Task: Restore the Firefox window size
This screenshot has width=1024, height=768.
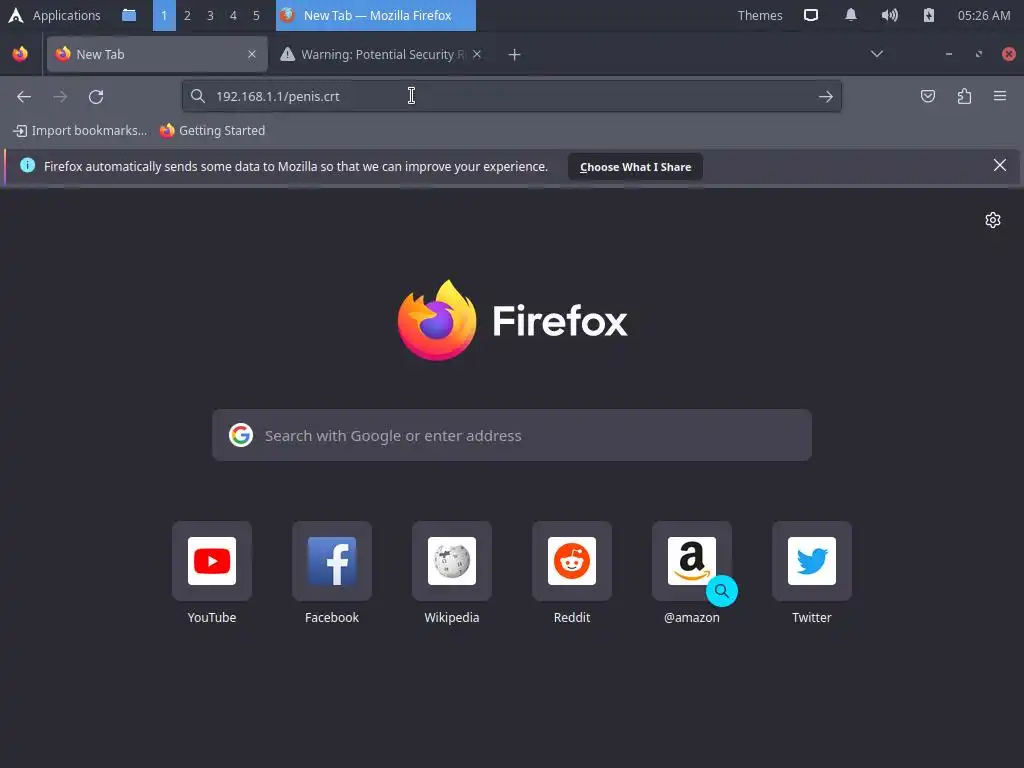Action: (x=979, y=54)
